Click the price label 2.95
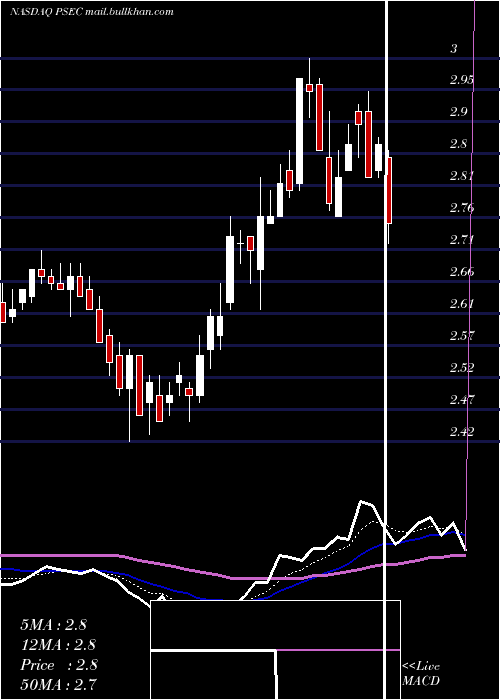The width and height of the screenshot is (500, 700). click(x=462, y=80)
